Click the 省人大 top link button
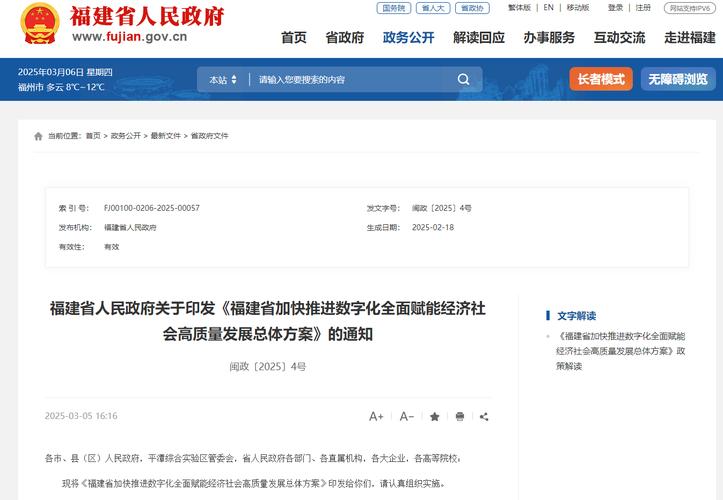The image size is (723, 500). pos(433,8)
